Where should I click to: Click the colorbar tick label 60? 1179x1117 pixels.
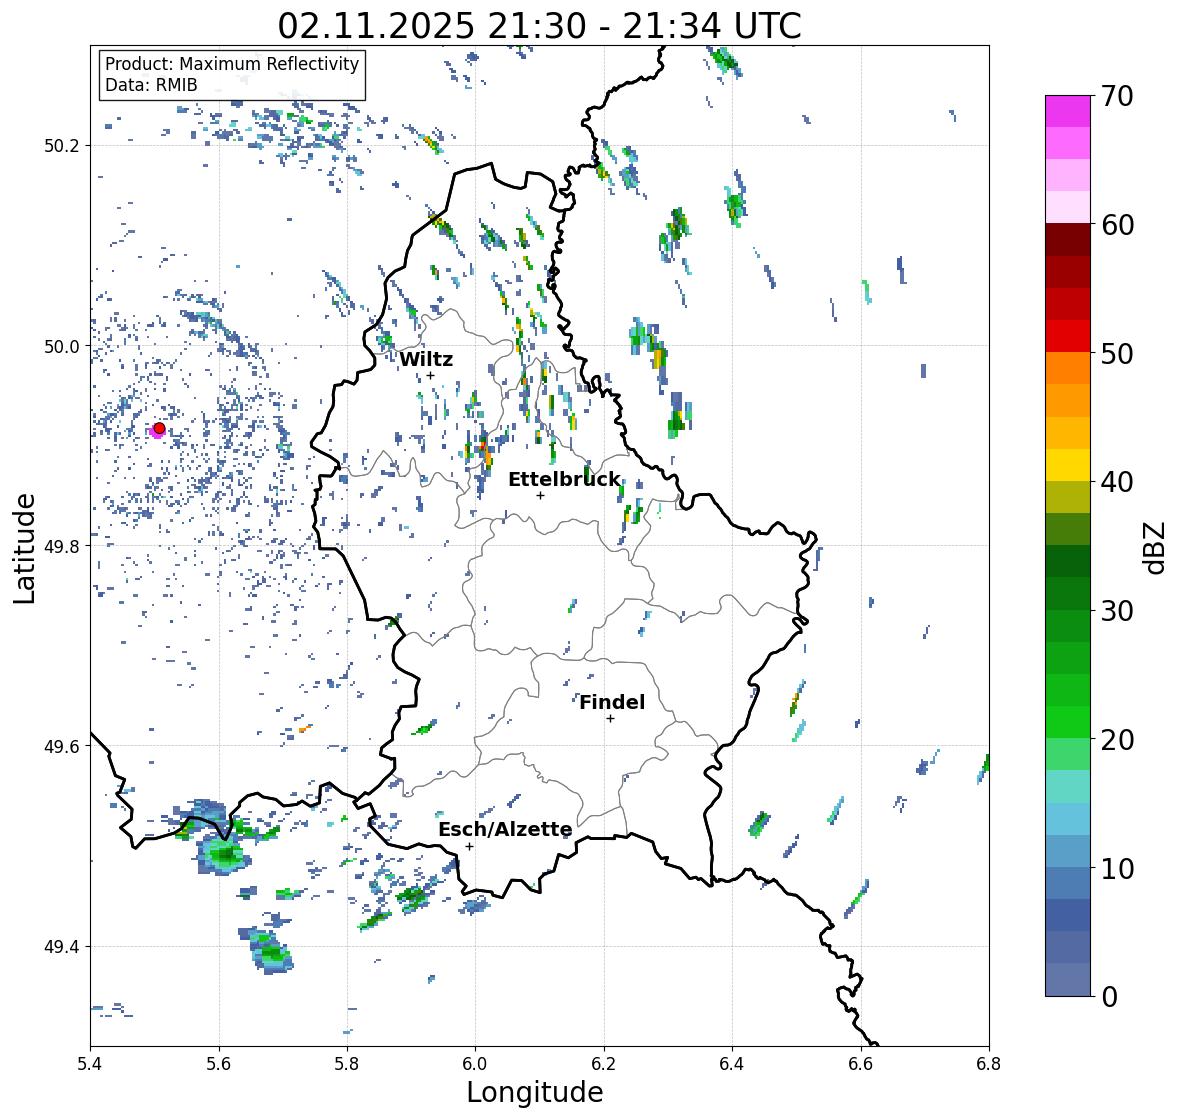coord(1117,225)
